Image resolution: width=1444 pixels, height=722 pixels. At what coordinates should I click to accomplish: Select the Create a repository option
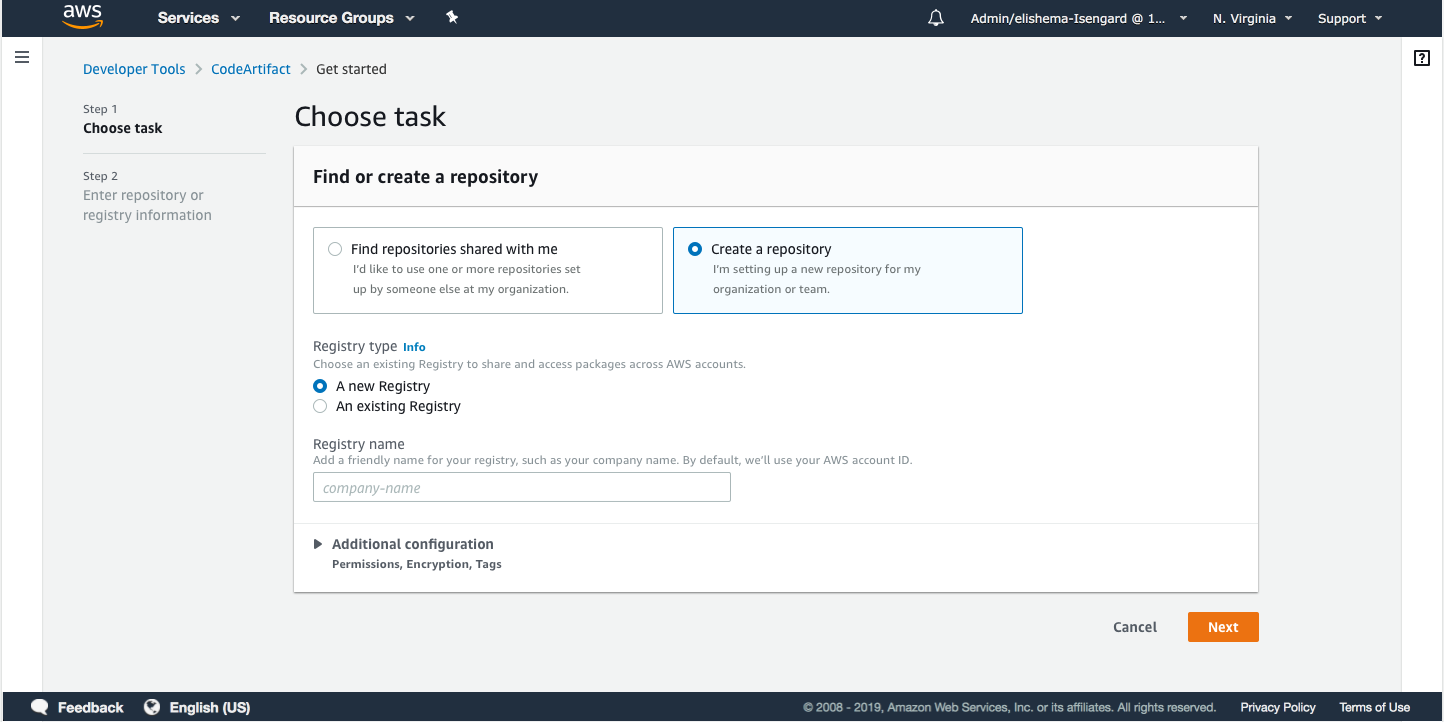coord(848,270)
